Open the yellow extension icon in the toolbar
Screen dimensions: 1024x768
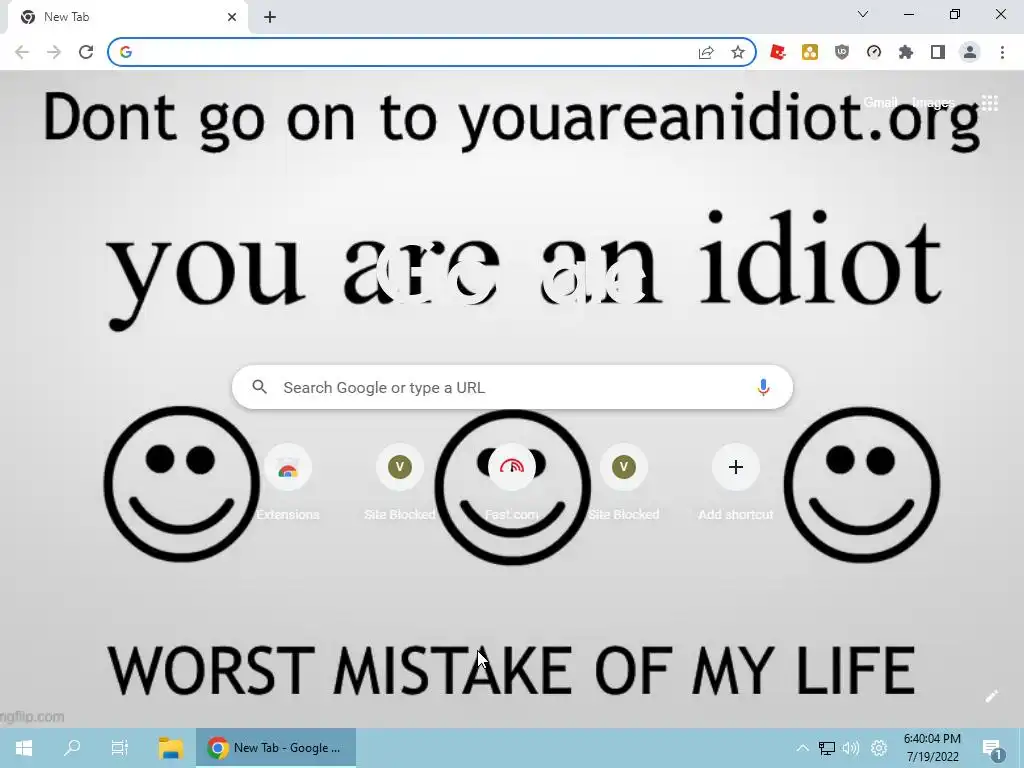point(810,52)
